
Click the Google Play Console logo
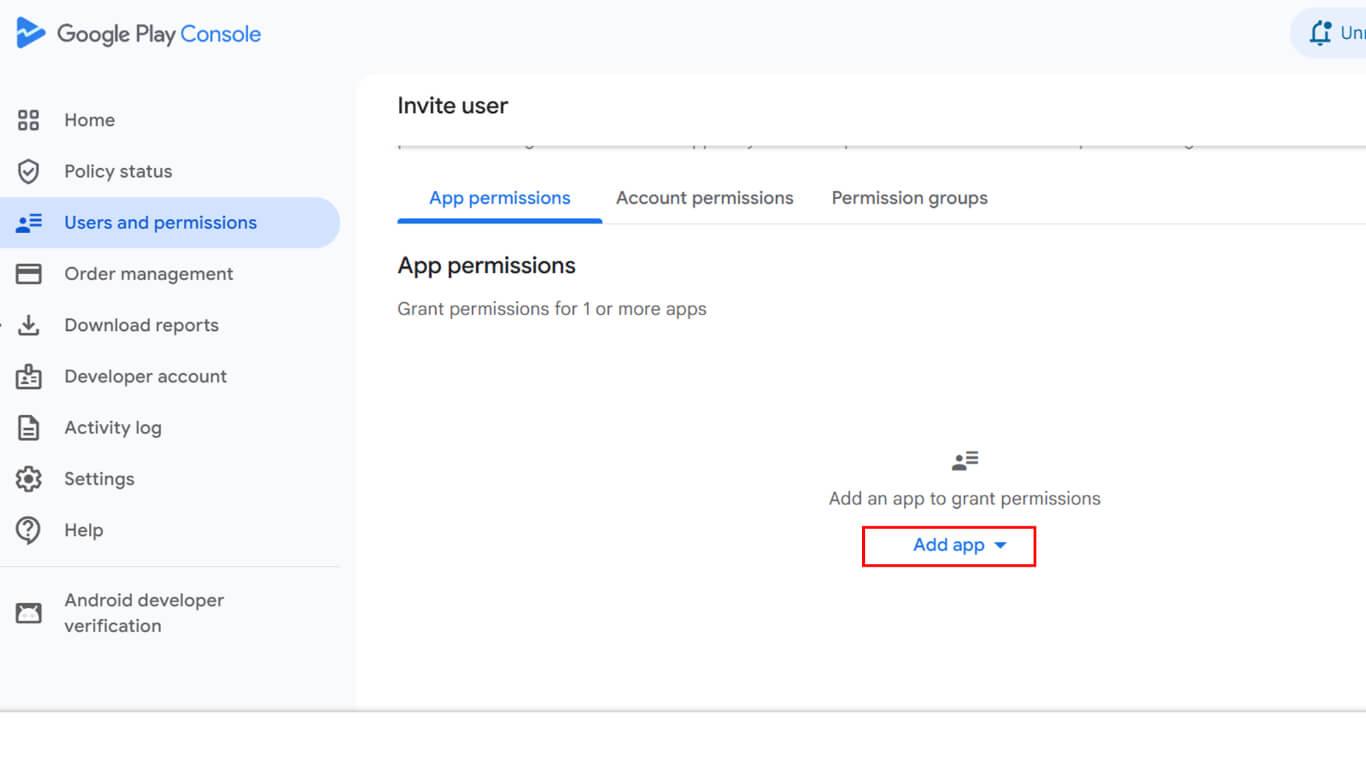[x=32, y=33]
